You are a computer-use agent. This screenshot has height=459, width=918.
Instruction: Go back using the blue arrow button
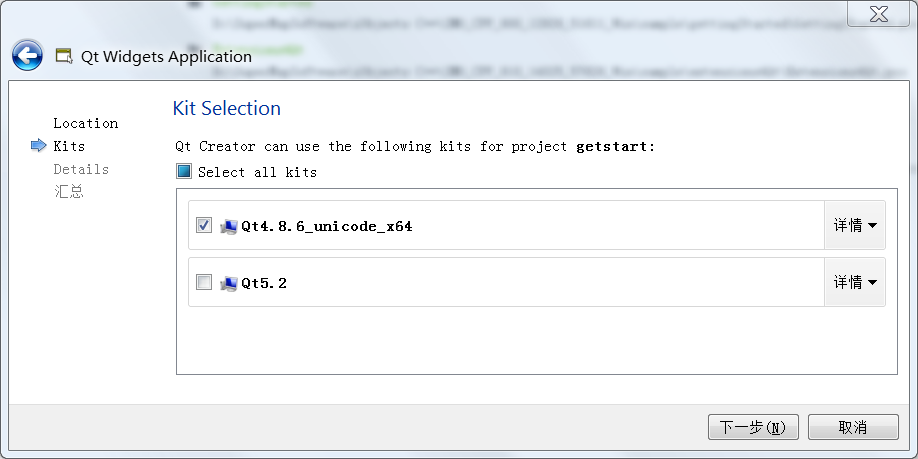[27, 56]
